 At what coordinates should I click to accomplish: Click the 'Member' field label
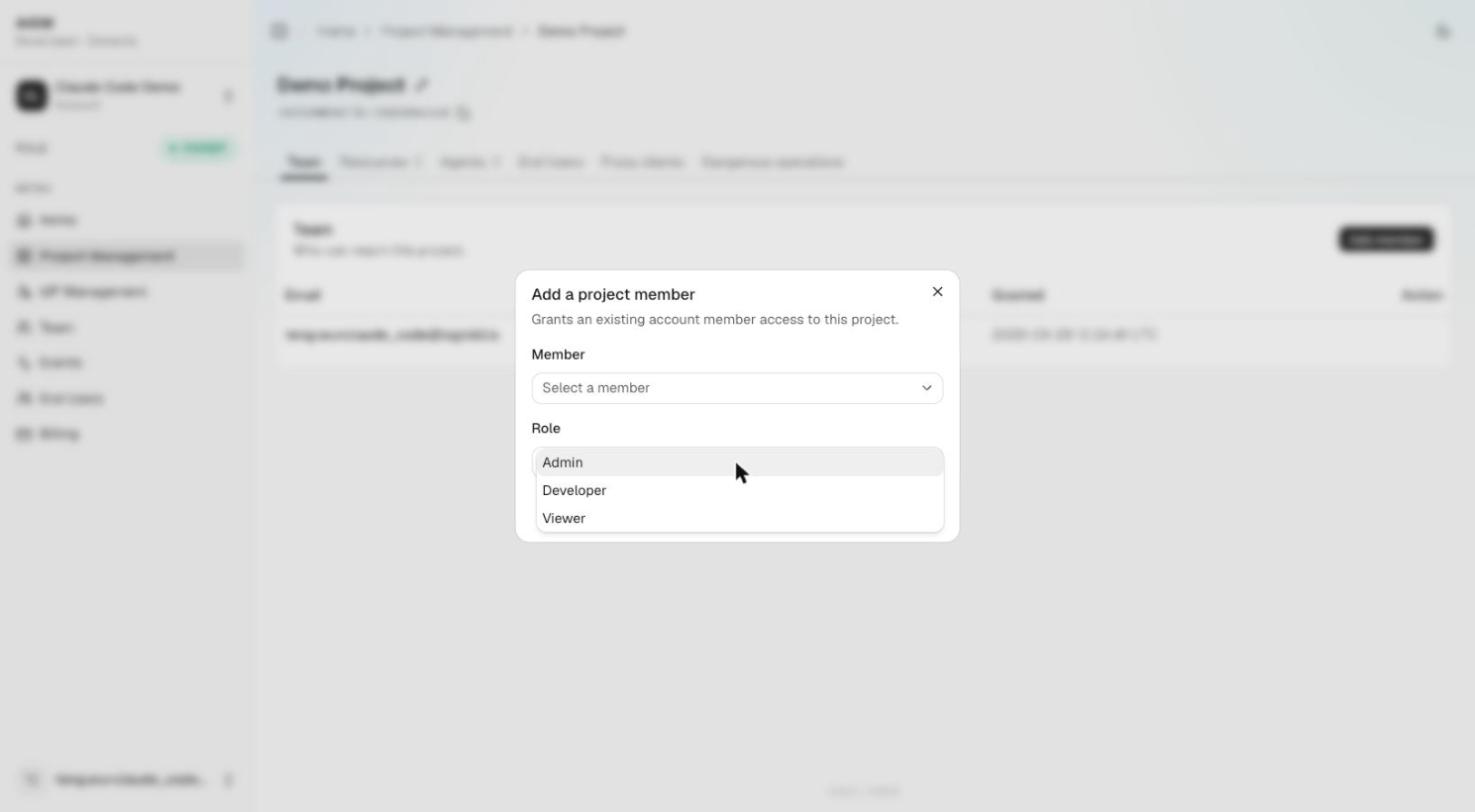[558, 354]
